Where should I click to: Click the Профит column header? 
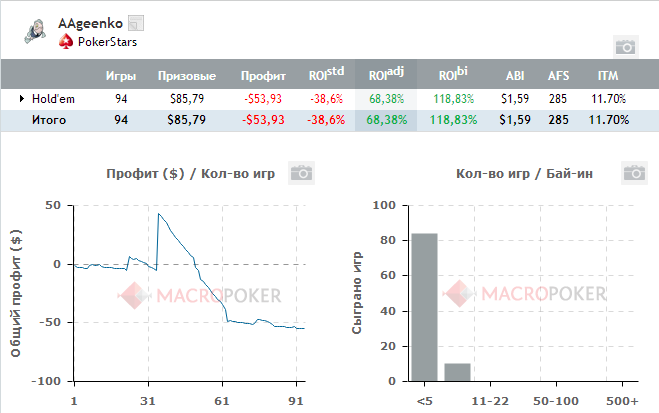click(264, 75)
